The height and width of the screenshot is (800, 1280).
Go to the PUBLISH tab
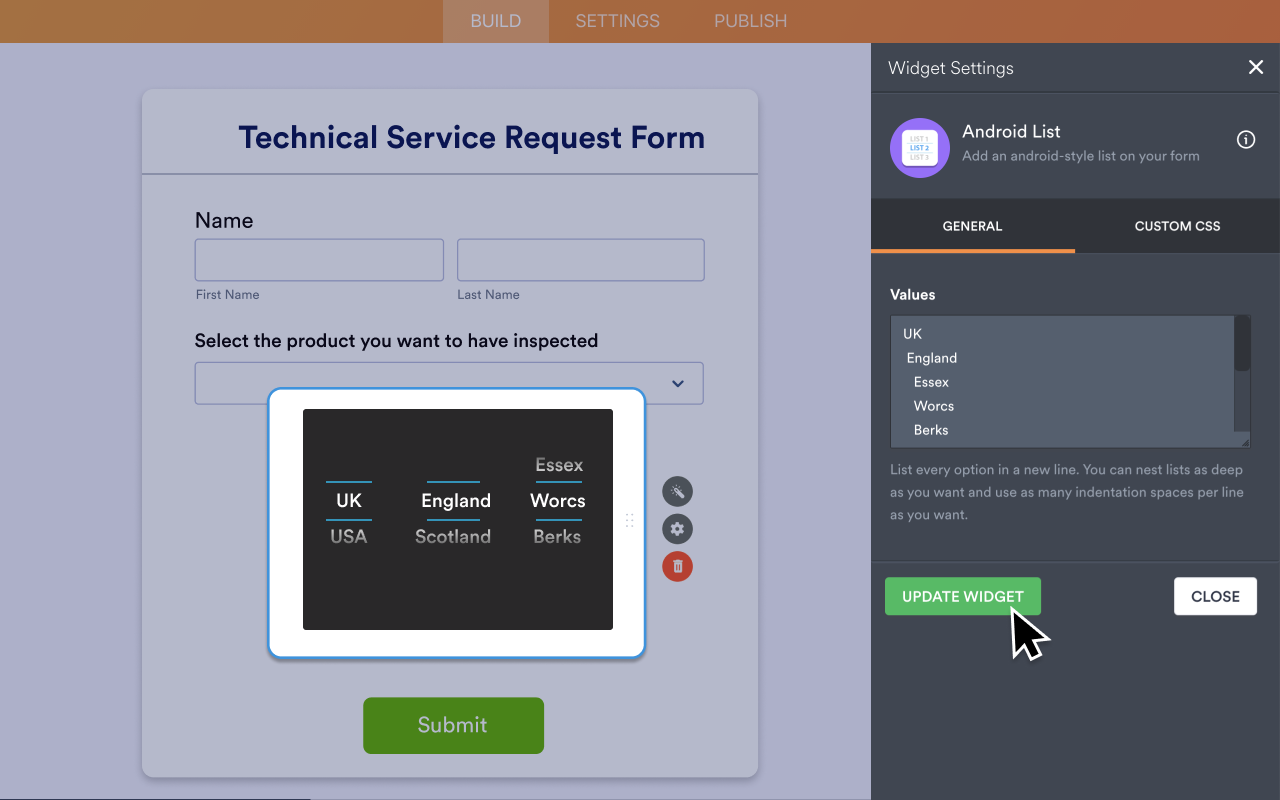750,21
